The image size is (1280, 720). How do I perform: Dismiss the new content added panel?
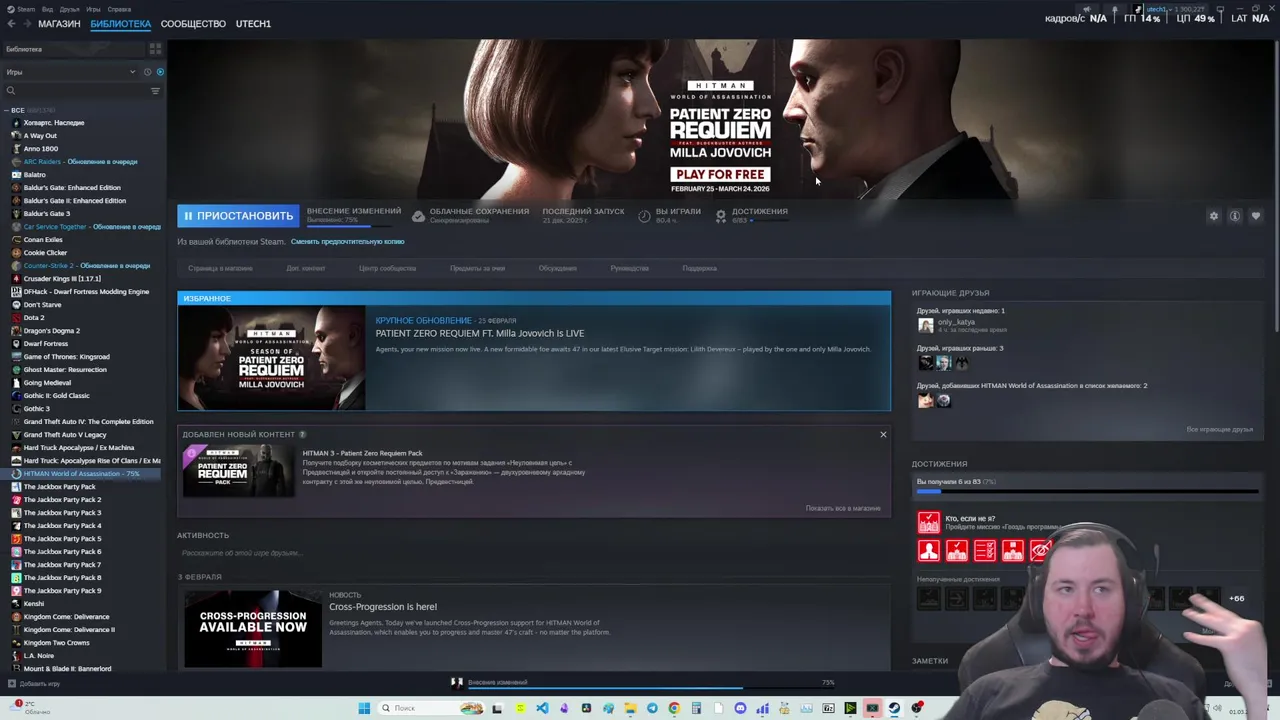883,434
